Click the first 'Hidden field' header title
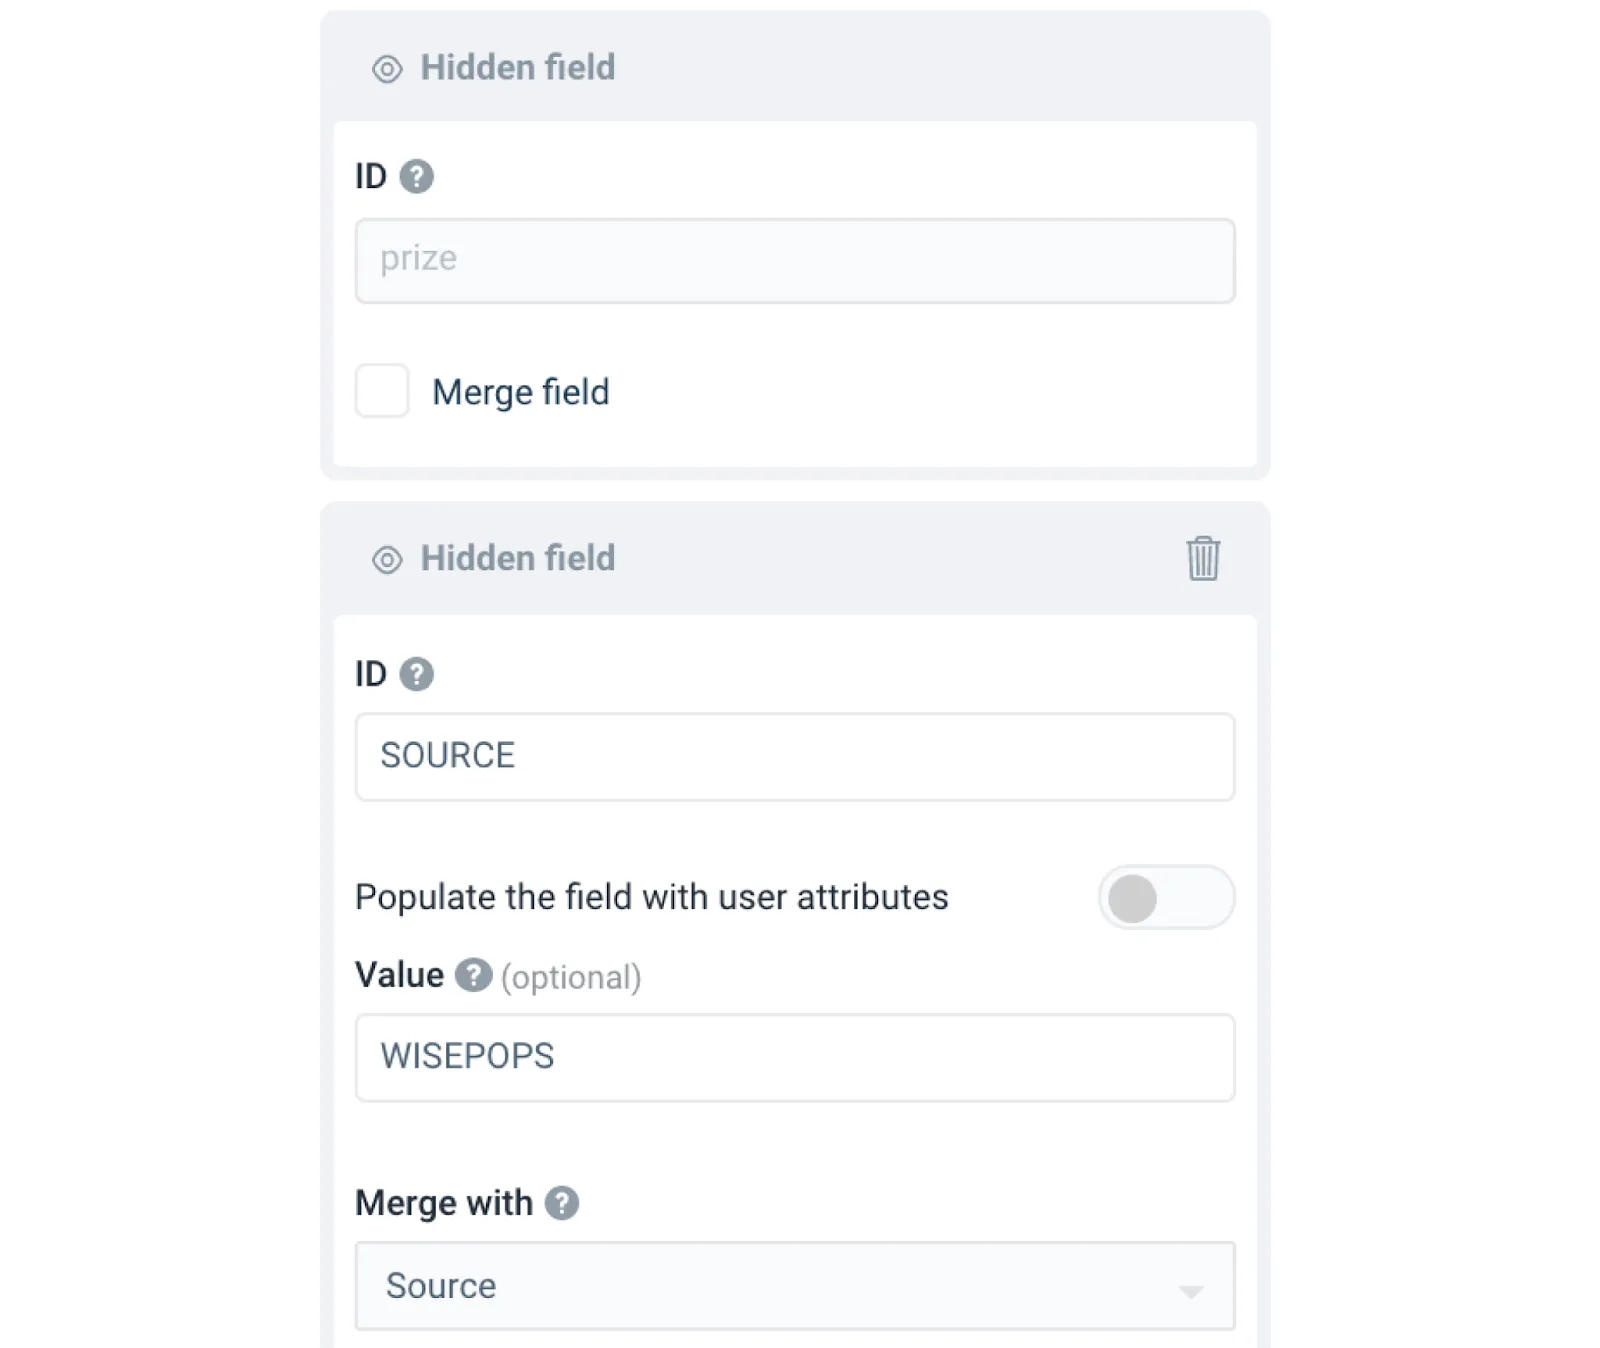Screen dimensions: 1600x1348 [517, 68]
